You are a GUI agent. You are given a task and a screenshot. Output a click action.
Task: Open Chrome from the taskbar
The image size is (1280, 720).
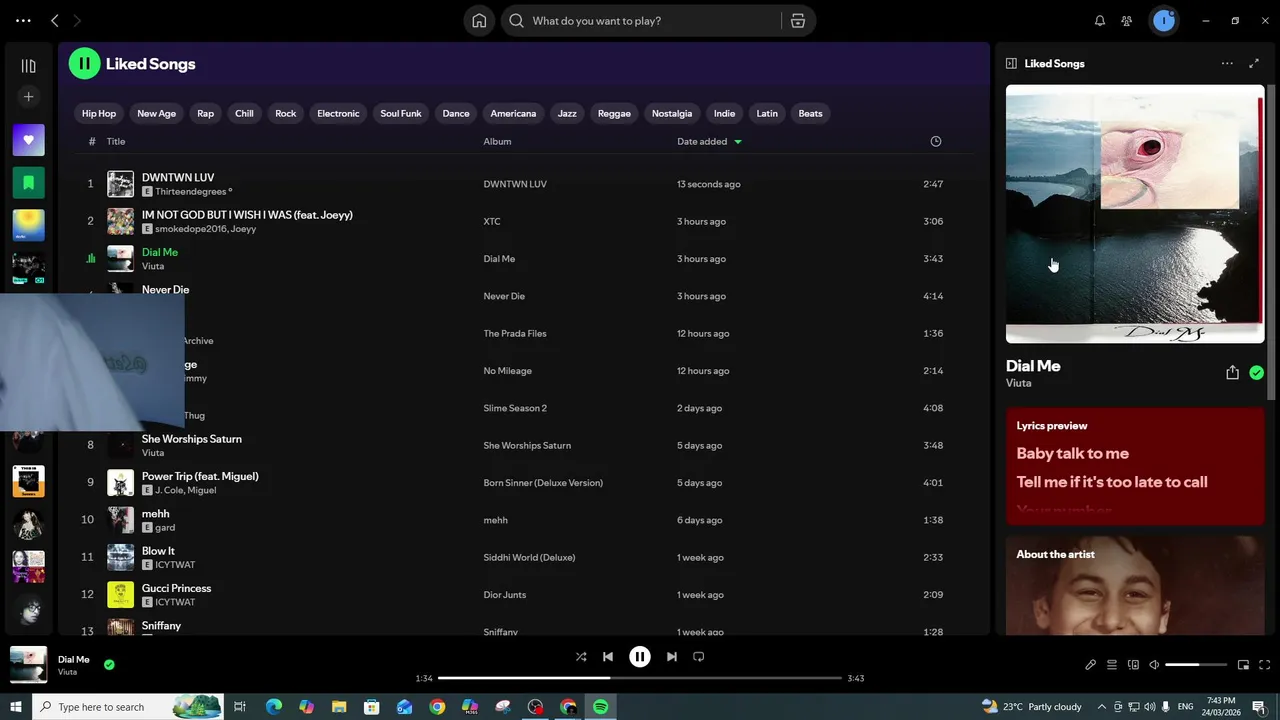click(x=437, y=707)
